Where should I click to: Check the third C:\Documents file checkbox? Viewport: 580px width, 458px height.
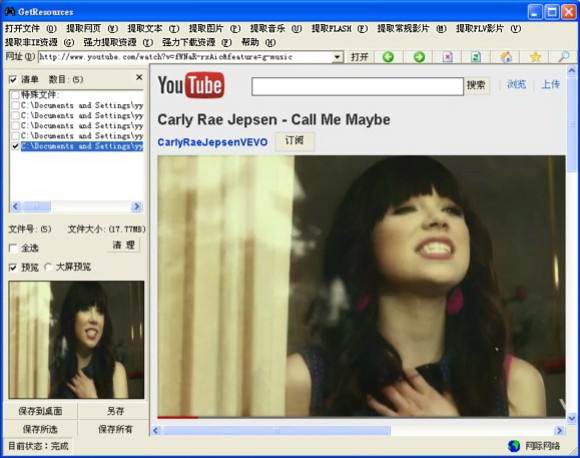click(x=15, y=126)
